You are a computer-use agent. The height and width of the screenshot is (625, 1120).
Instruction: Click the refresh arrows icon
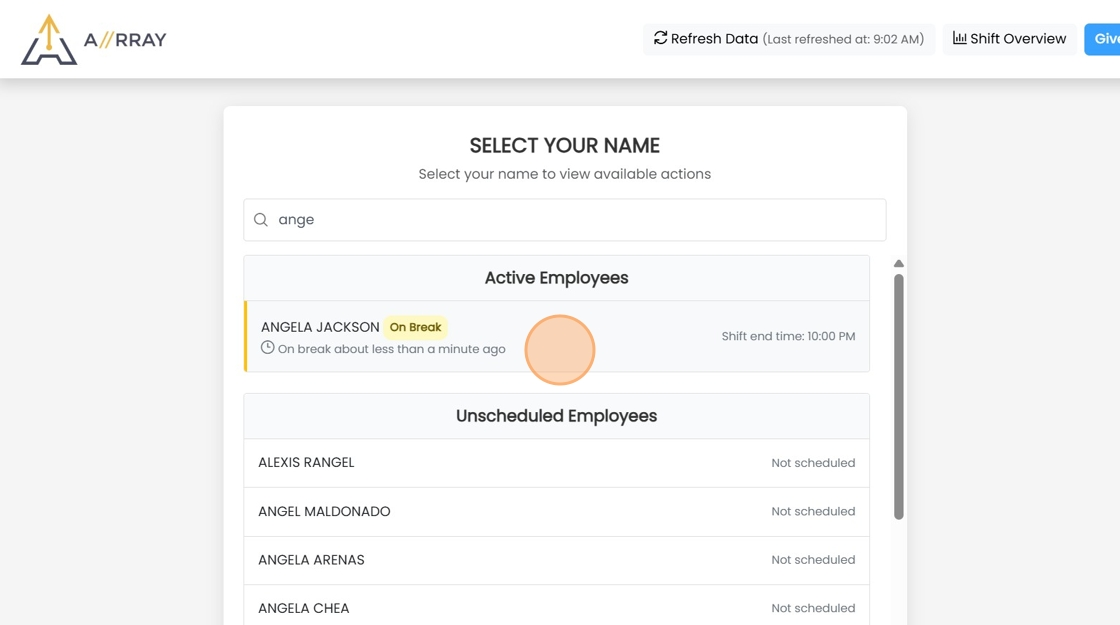pyautogui.click(x=660, y=38)
